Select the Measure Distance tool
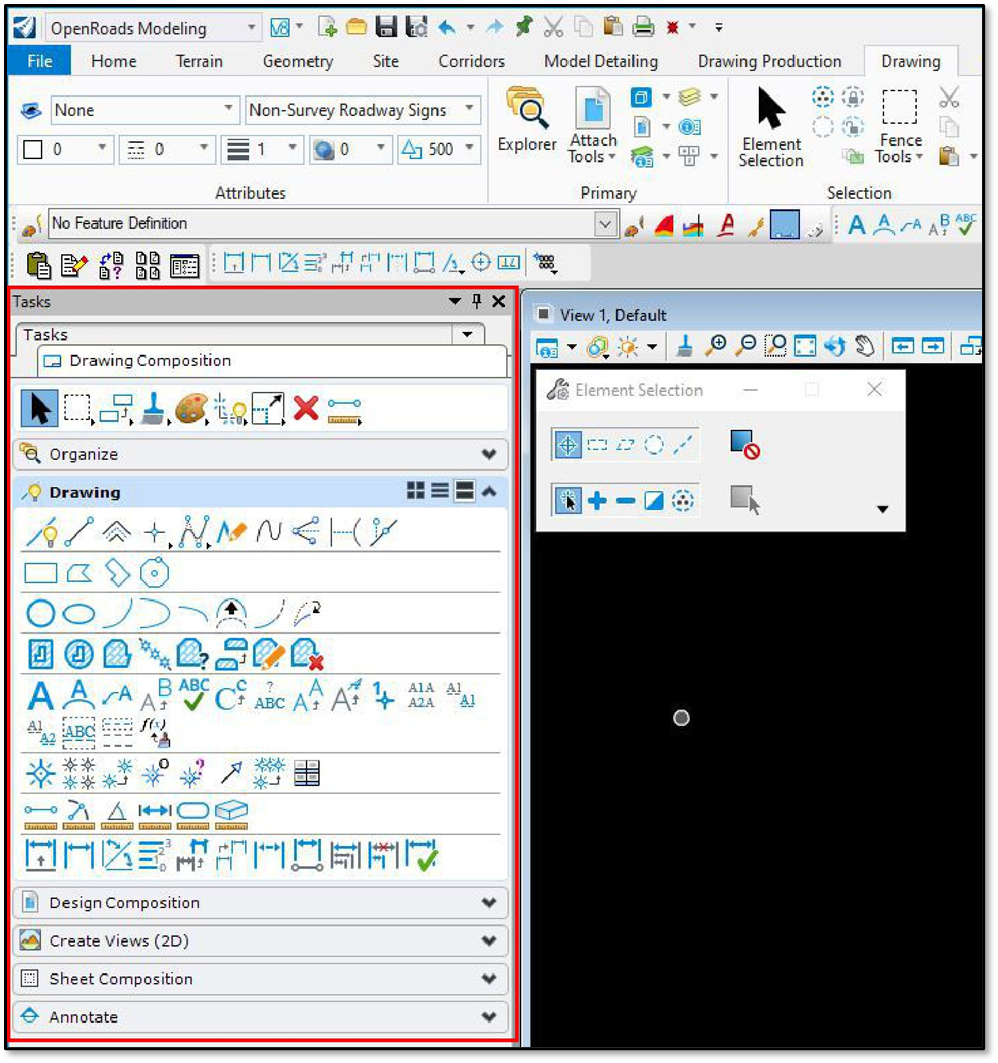Screen dimensions: 998x1063 coord(41,817)
